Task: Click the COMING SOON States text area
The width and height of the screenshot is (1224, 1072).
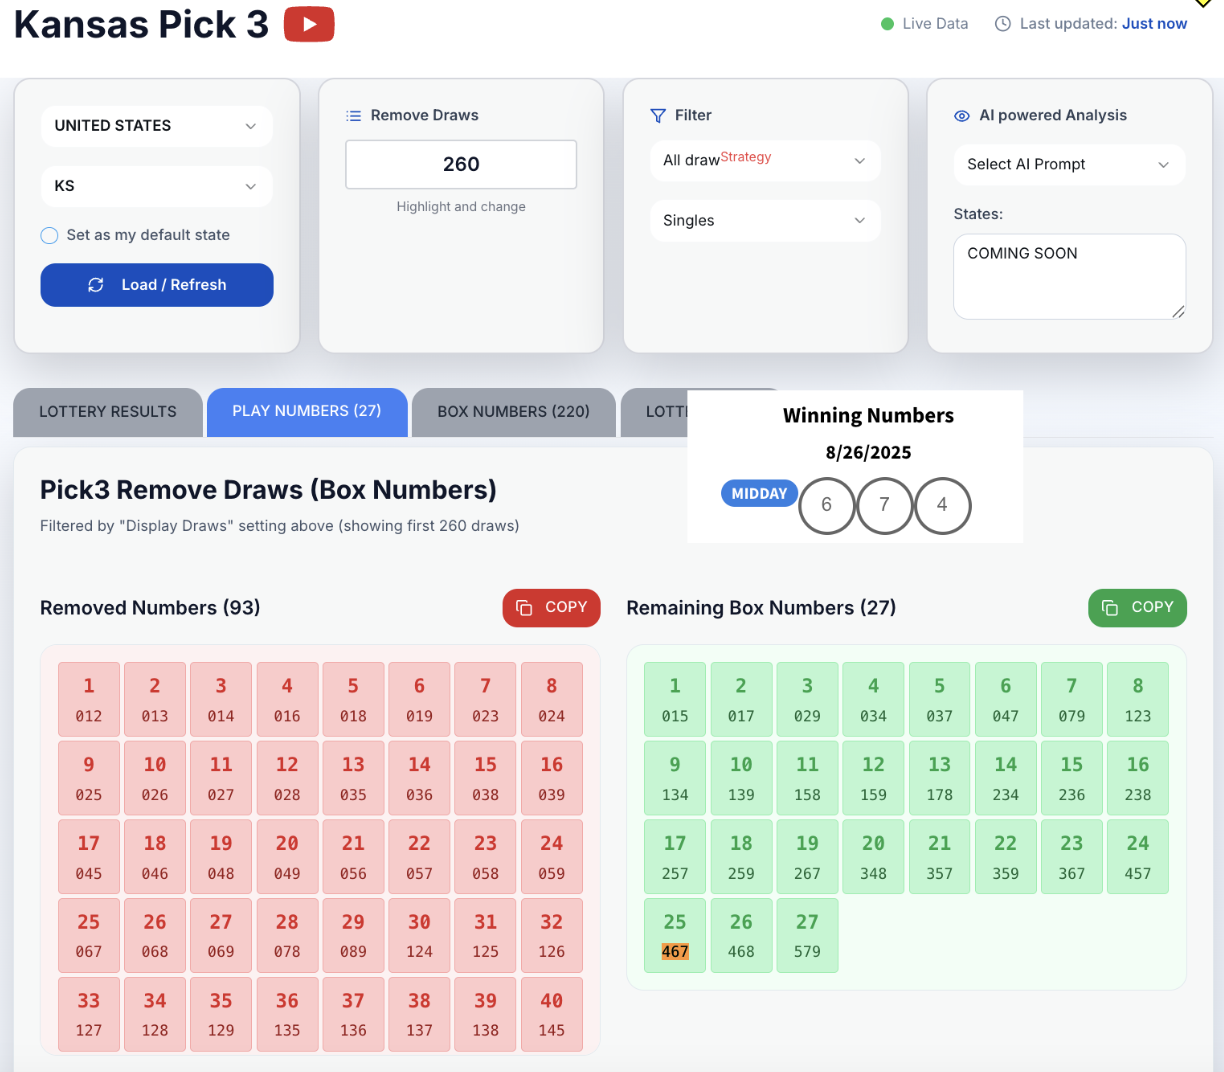Action: click(1069, 277)
